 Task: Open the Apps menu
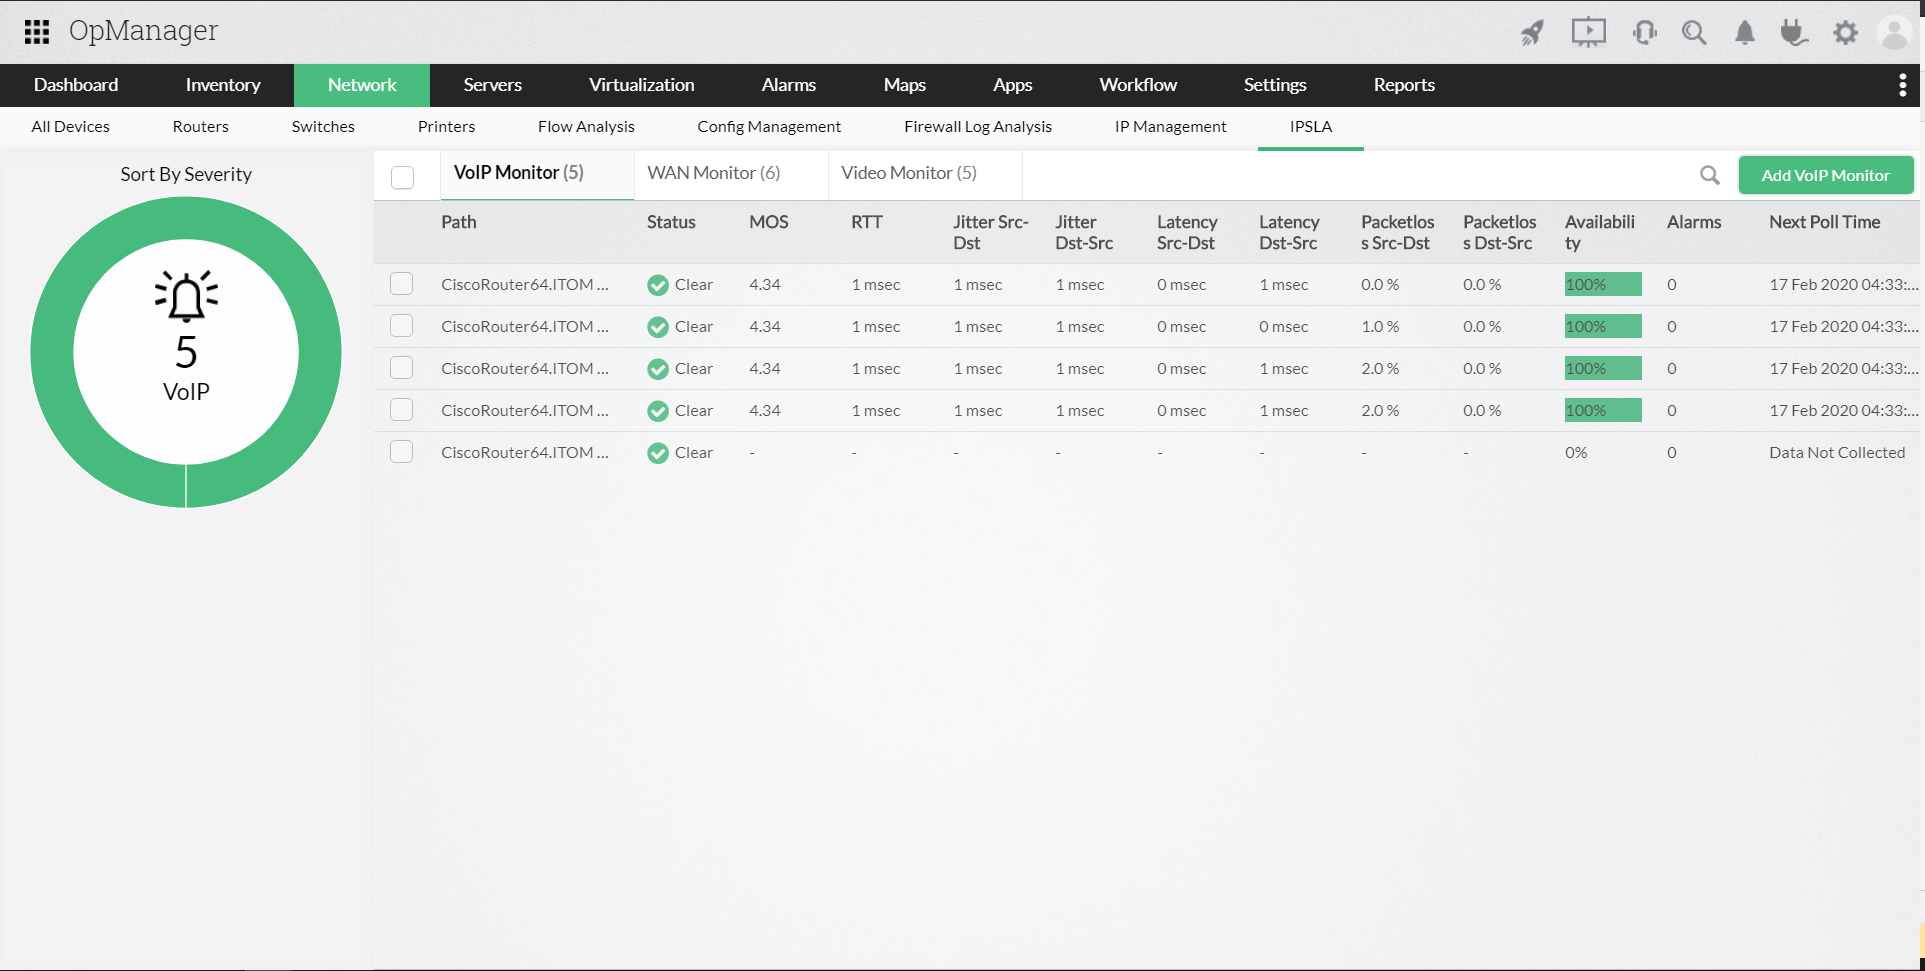click(1013, 85)
